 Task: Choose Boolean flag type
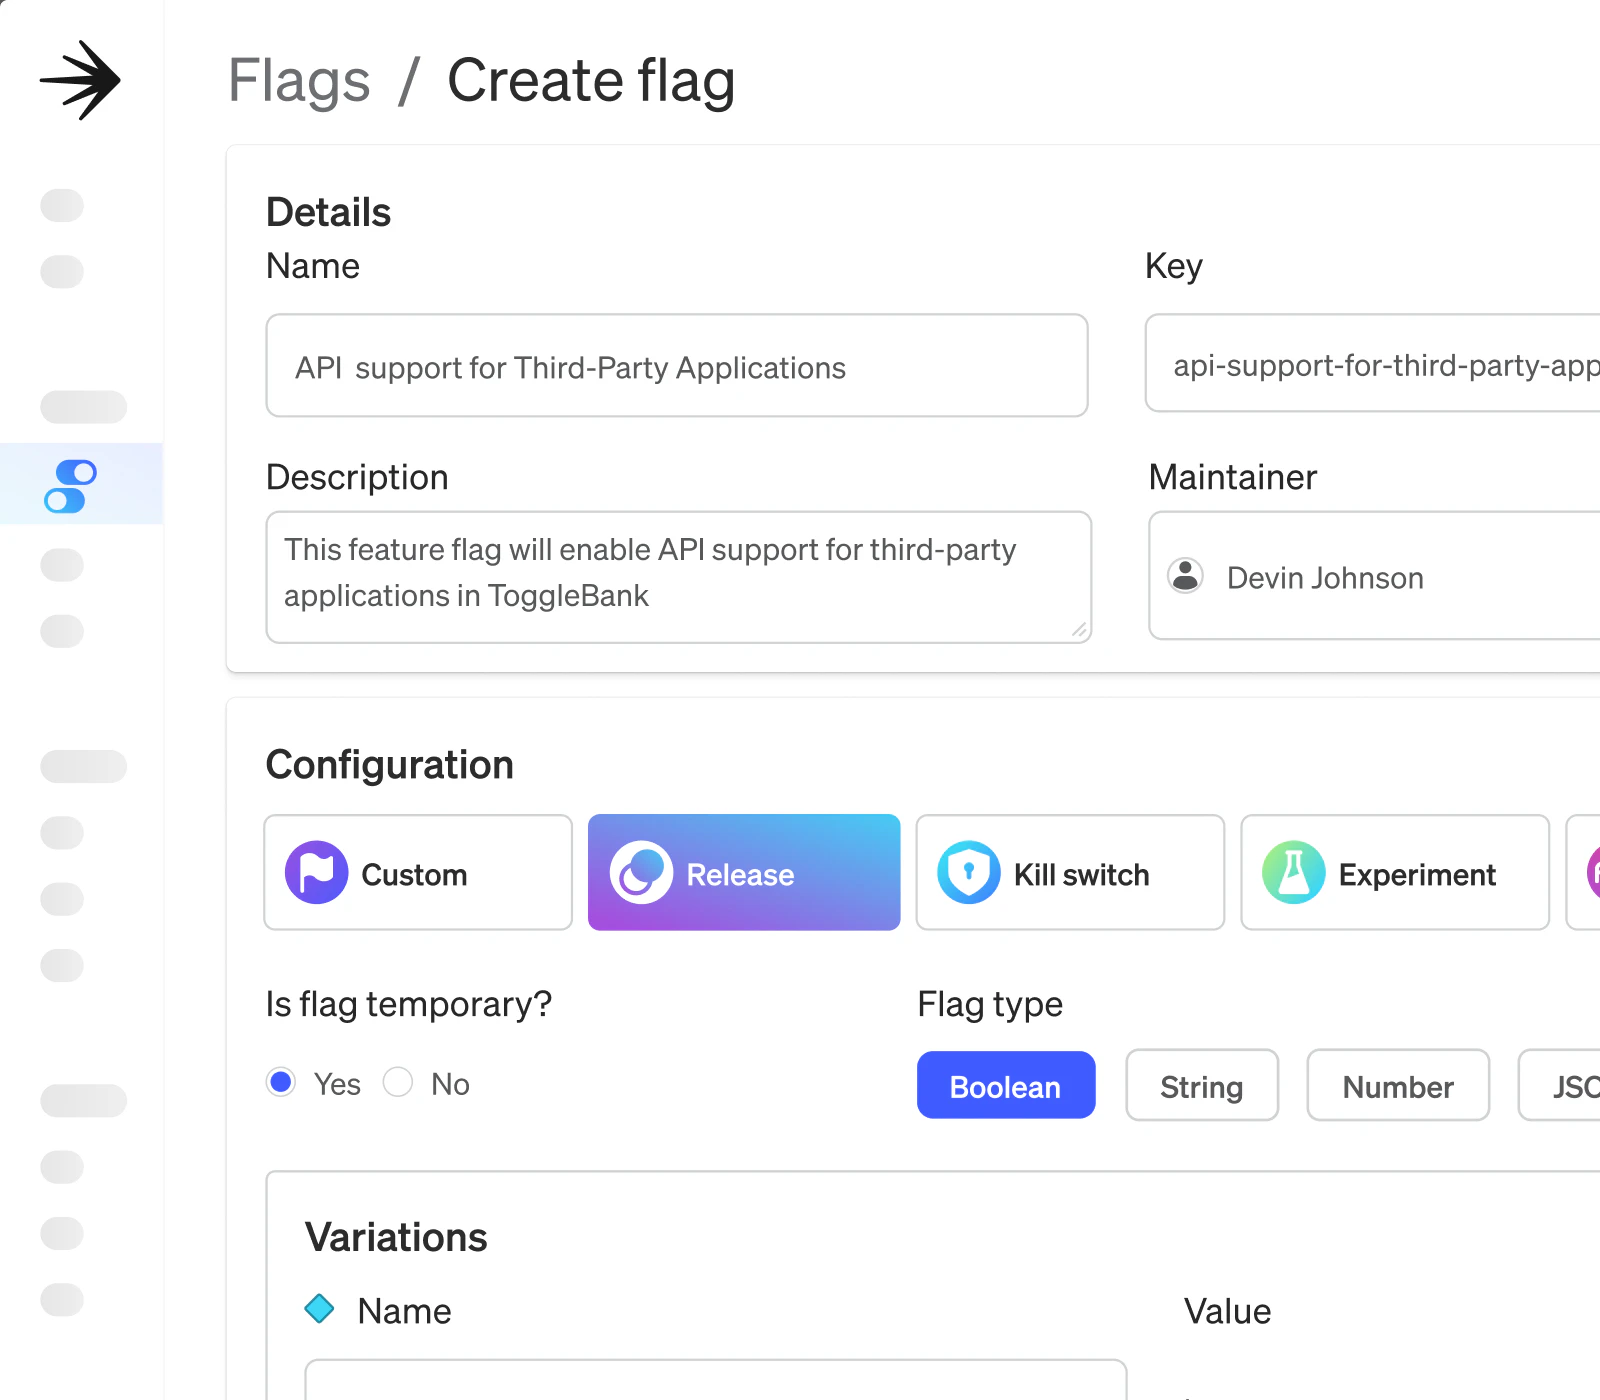pyautogui.click(x=1005, y=1085)
